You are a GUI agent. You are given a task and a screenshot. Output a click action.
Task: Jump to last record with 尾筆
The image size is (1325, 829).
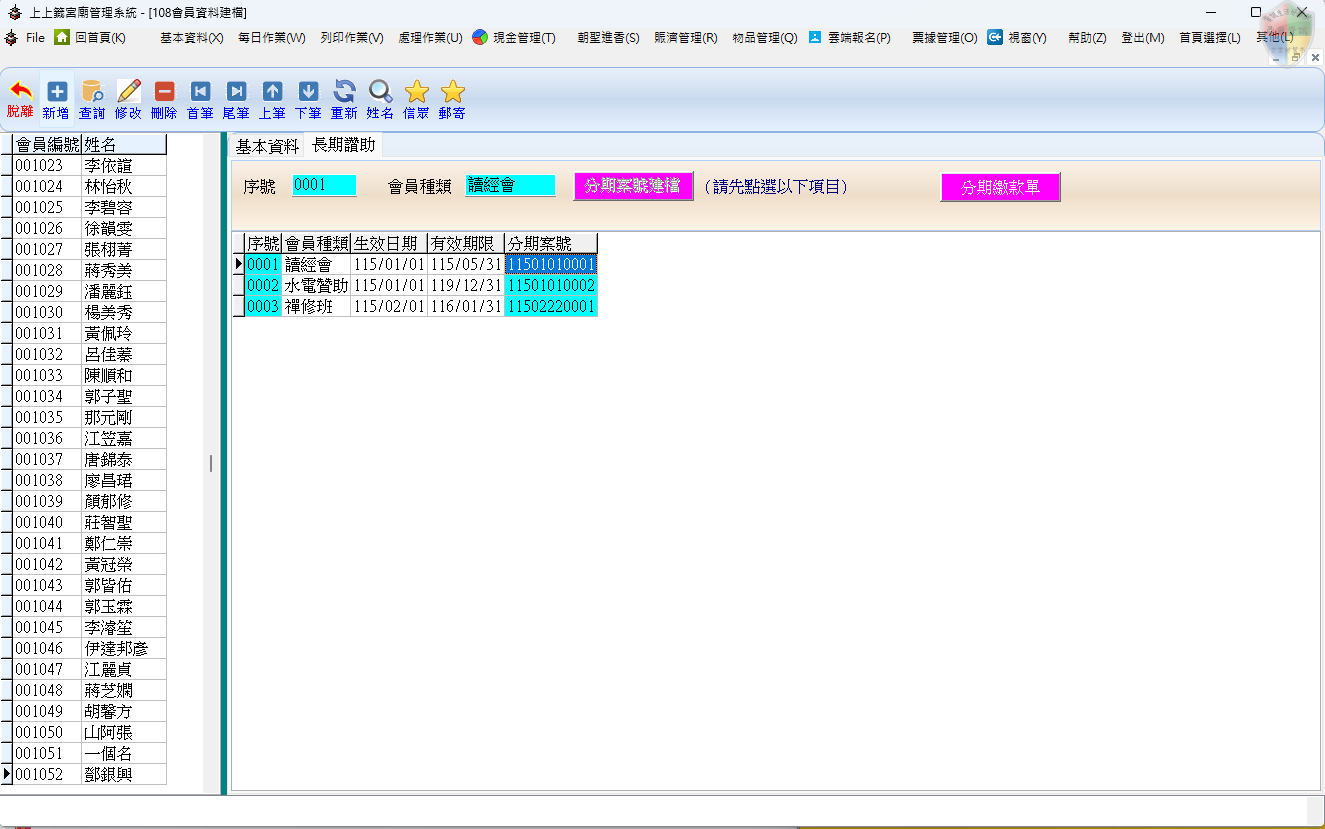tap(236, 92)
